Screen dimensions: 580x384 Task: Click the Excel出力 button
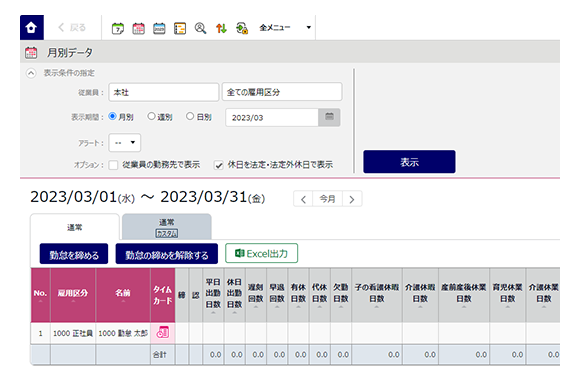coord(262,253)
